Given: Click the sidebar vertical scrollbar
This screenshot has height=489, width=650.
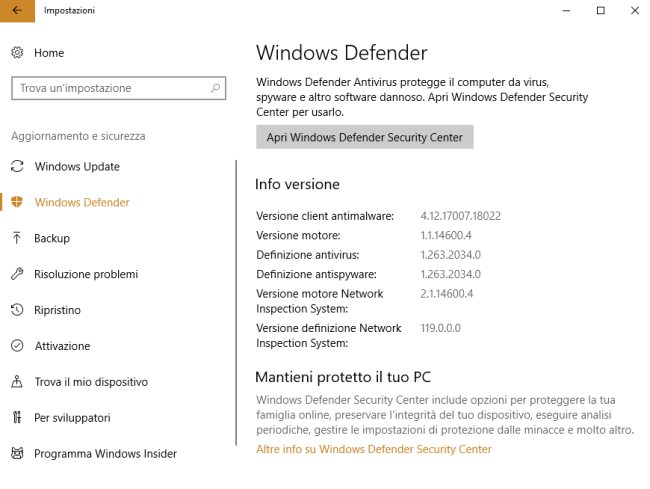Looking at the screenshot, I should (236, 303).
